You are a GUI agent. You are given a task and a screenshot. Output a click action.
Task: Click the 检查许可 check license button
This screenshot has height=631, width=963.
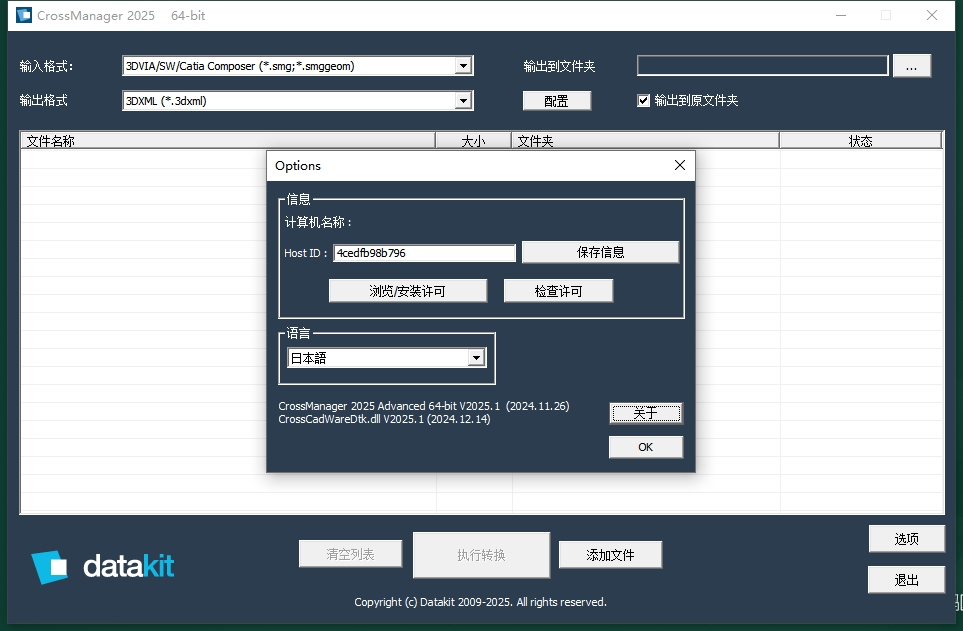tap(558, 291)
